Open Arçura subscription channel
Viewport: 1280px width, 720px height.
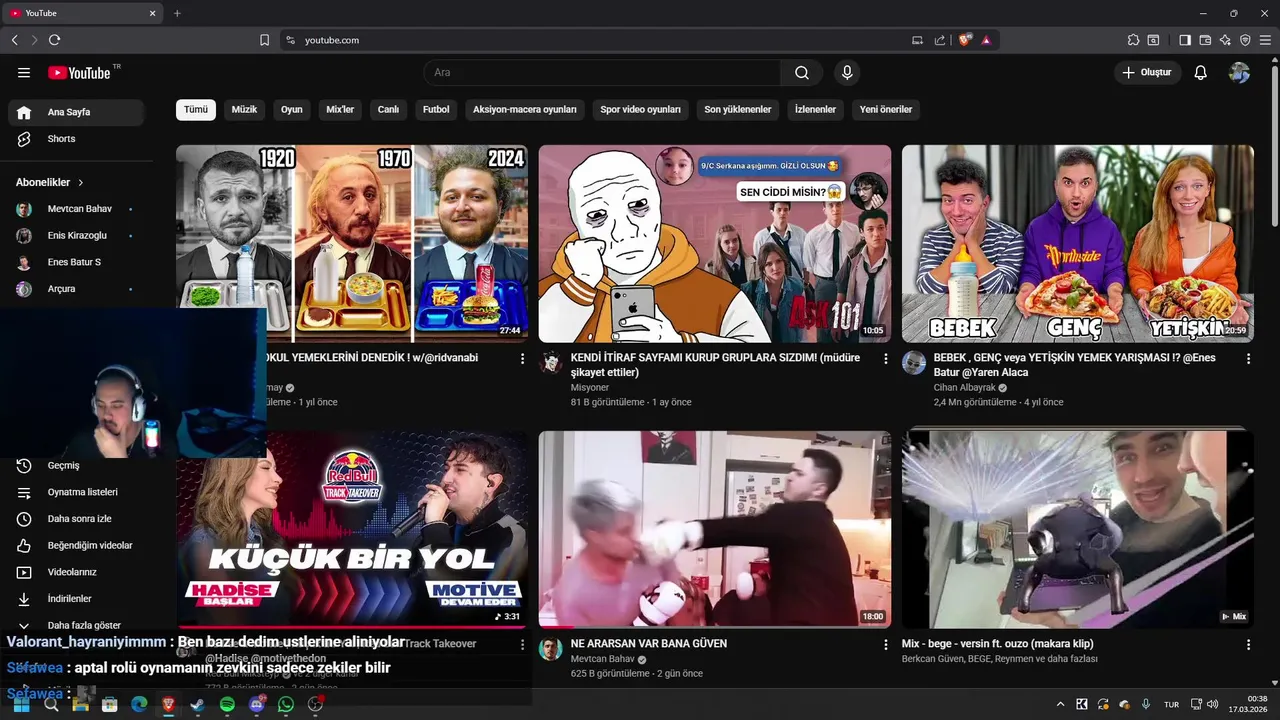click(x=76, y=289)
